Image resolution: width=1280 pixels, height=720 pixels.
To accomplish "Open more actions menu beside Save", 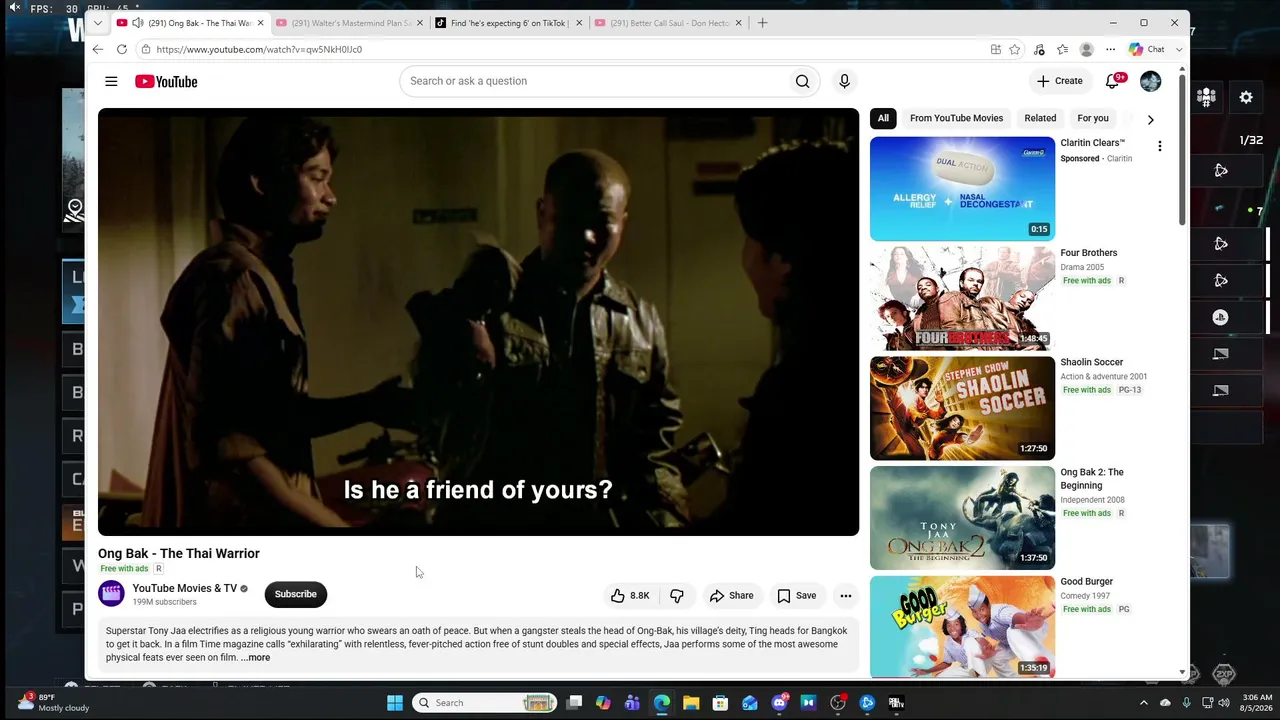I will (x=845, y=595).
